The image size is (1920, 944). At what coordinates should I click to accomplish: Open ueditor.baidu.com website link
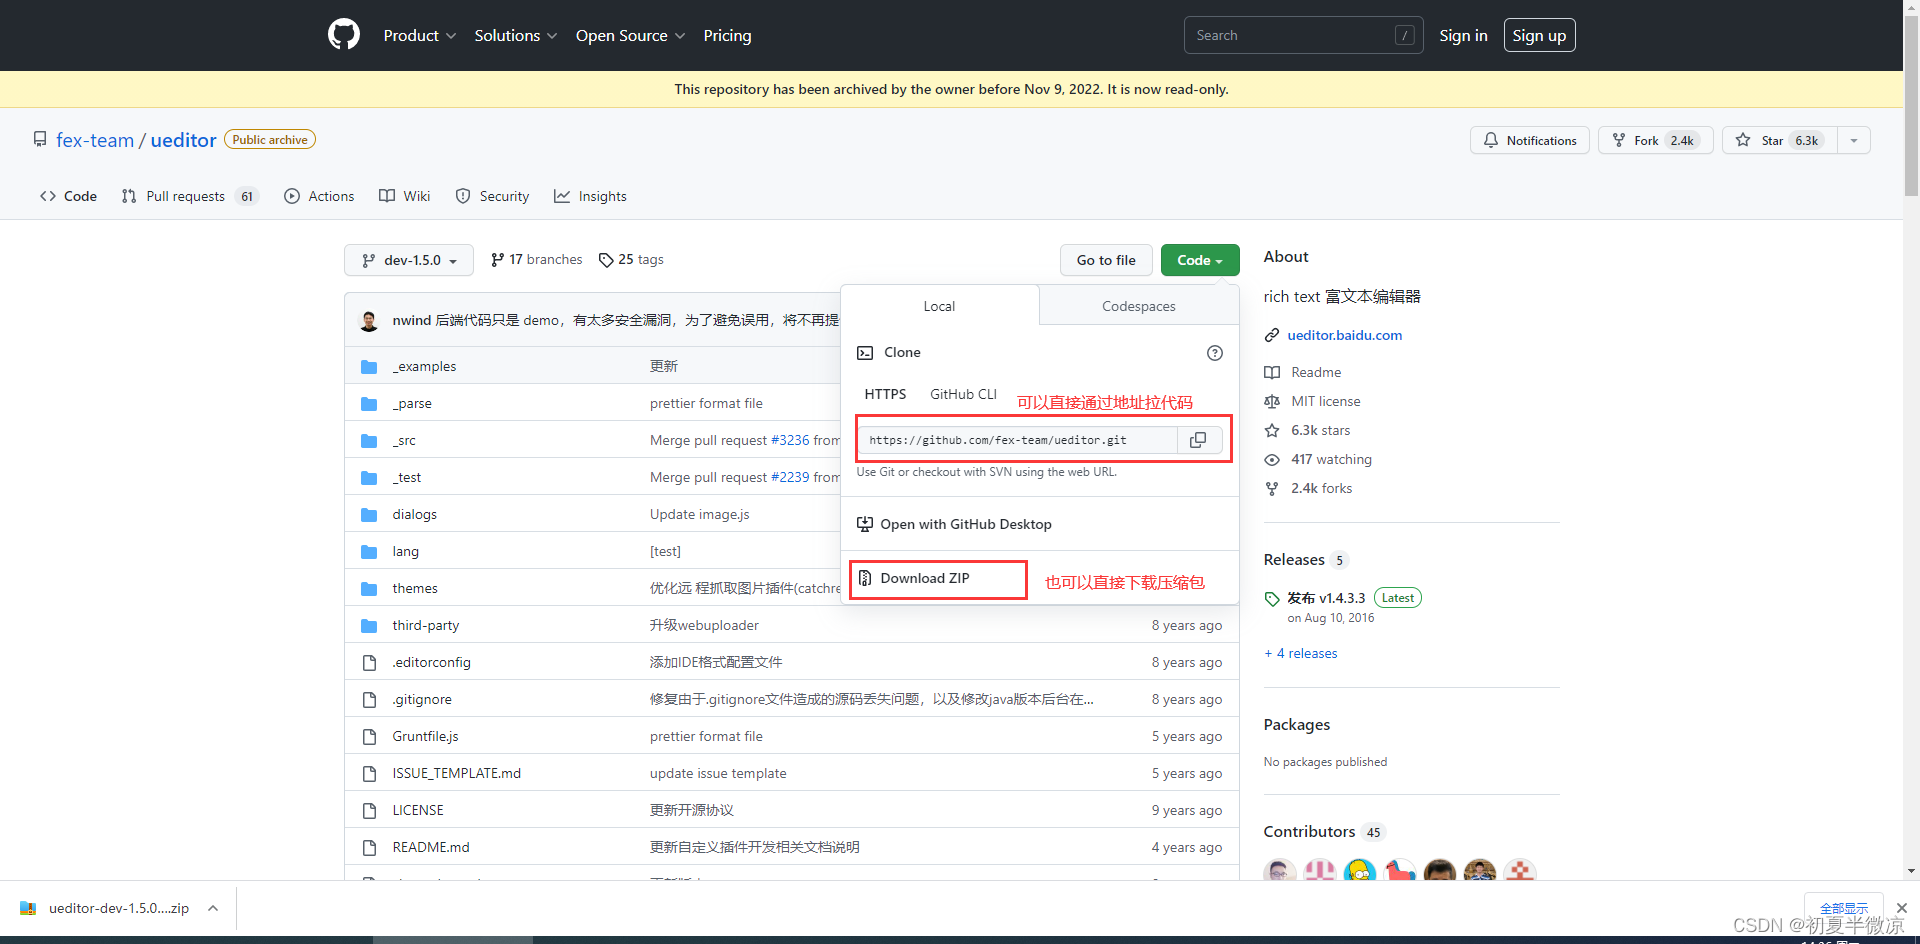[1344, 335]
